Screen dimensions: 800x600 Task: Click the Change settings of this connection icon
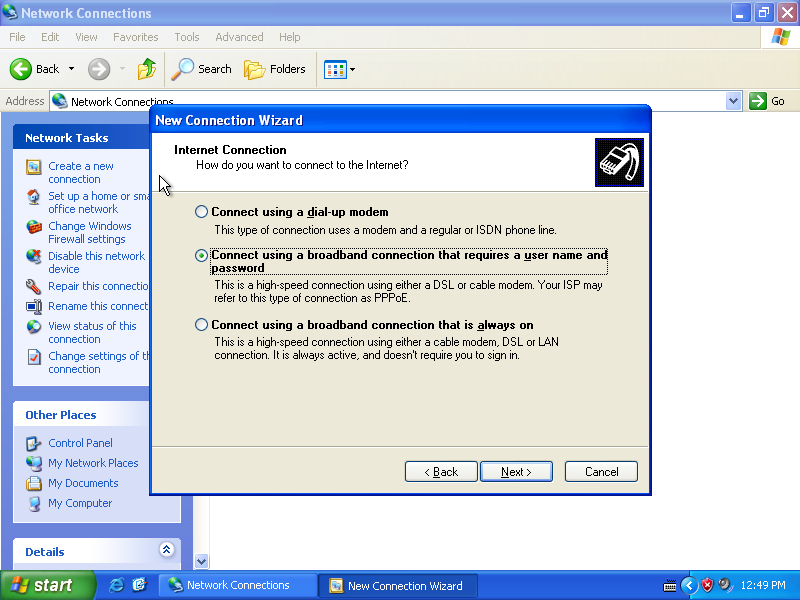34,357
